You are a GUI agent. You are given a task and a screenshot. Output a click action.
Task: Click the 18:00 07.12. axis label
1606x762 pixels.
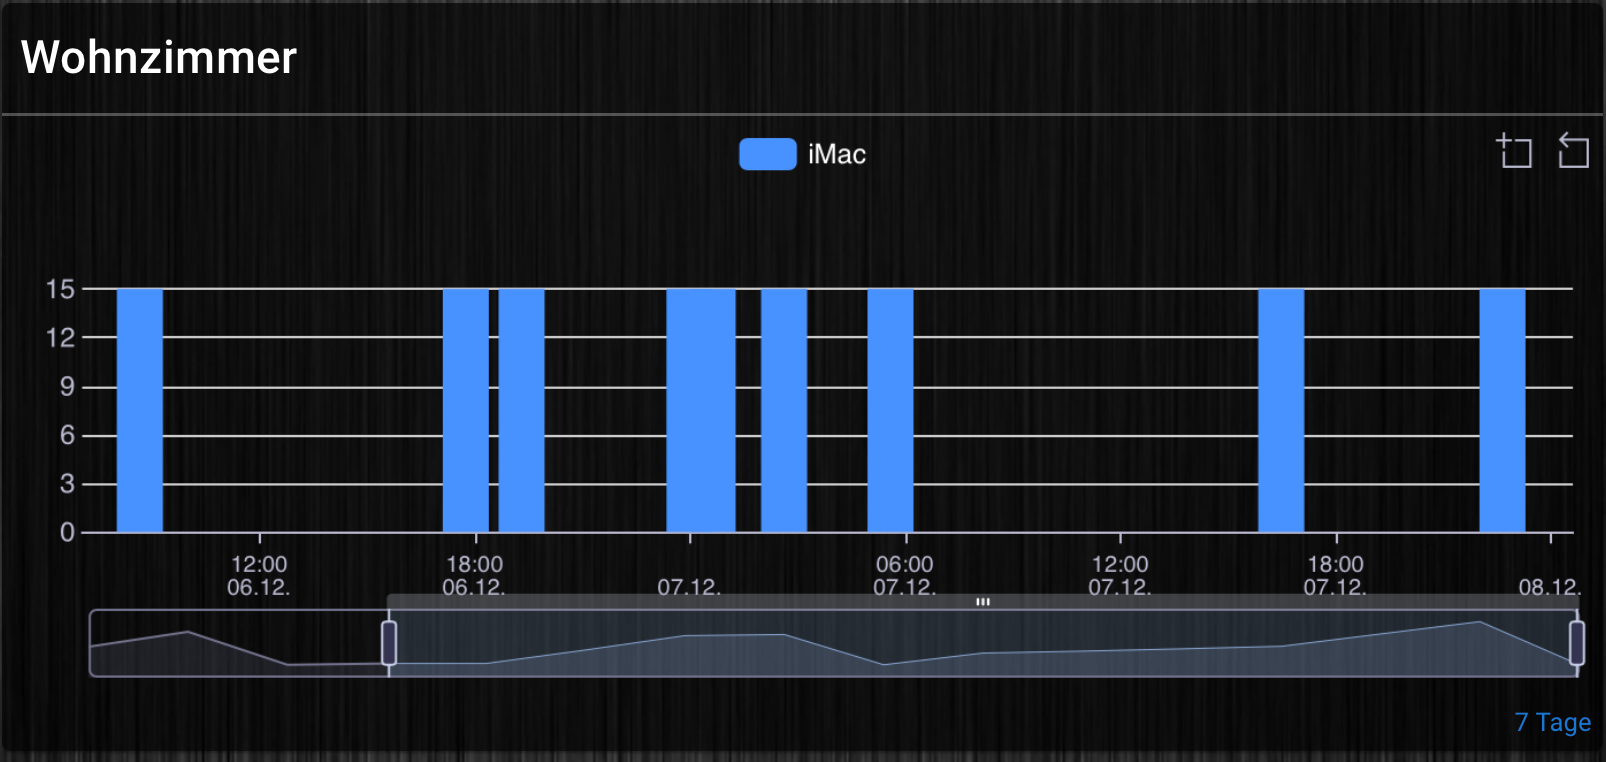(1335, 576)
